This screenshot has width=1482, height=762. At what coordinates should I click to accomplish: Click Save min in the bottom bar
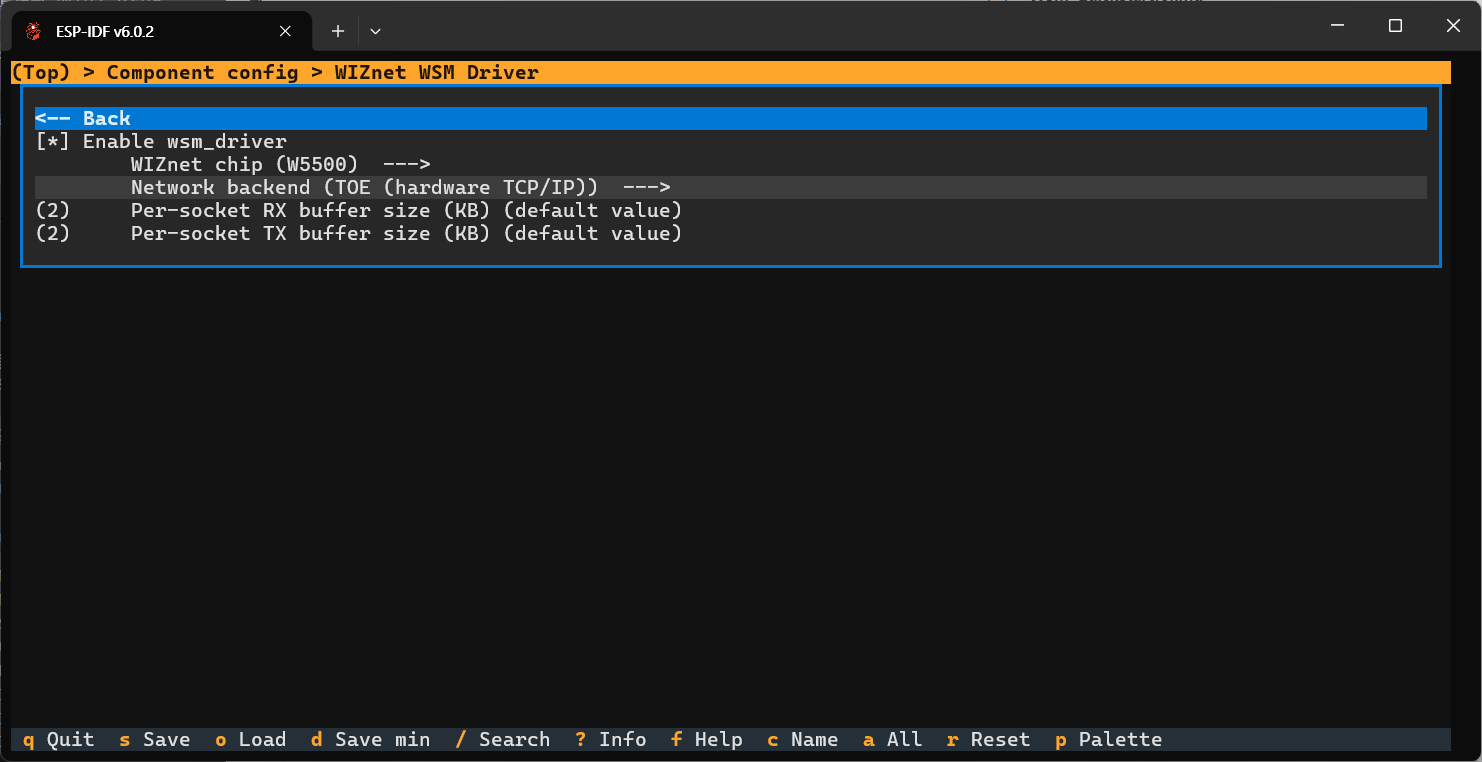[371, 740]
